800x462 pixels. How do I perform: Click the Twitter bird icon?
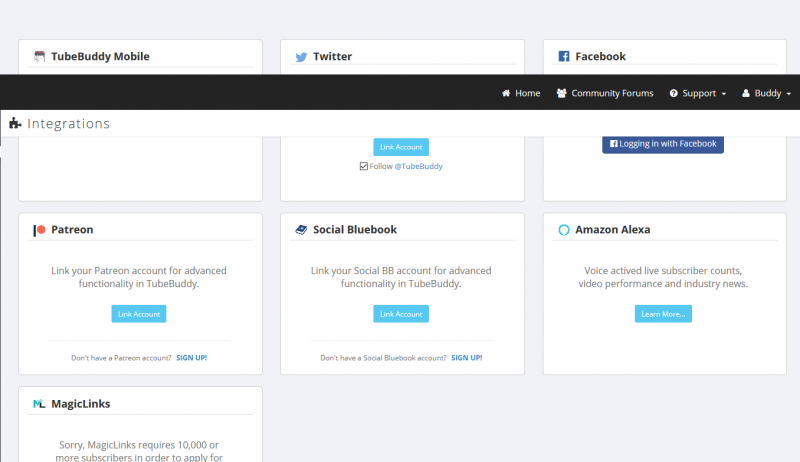point(301,57)
